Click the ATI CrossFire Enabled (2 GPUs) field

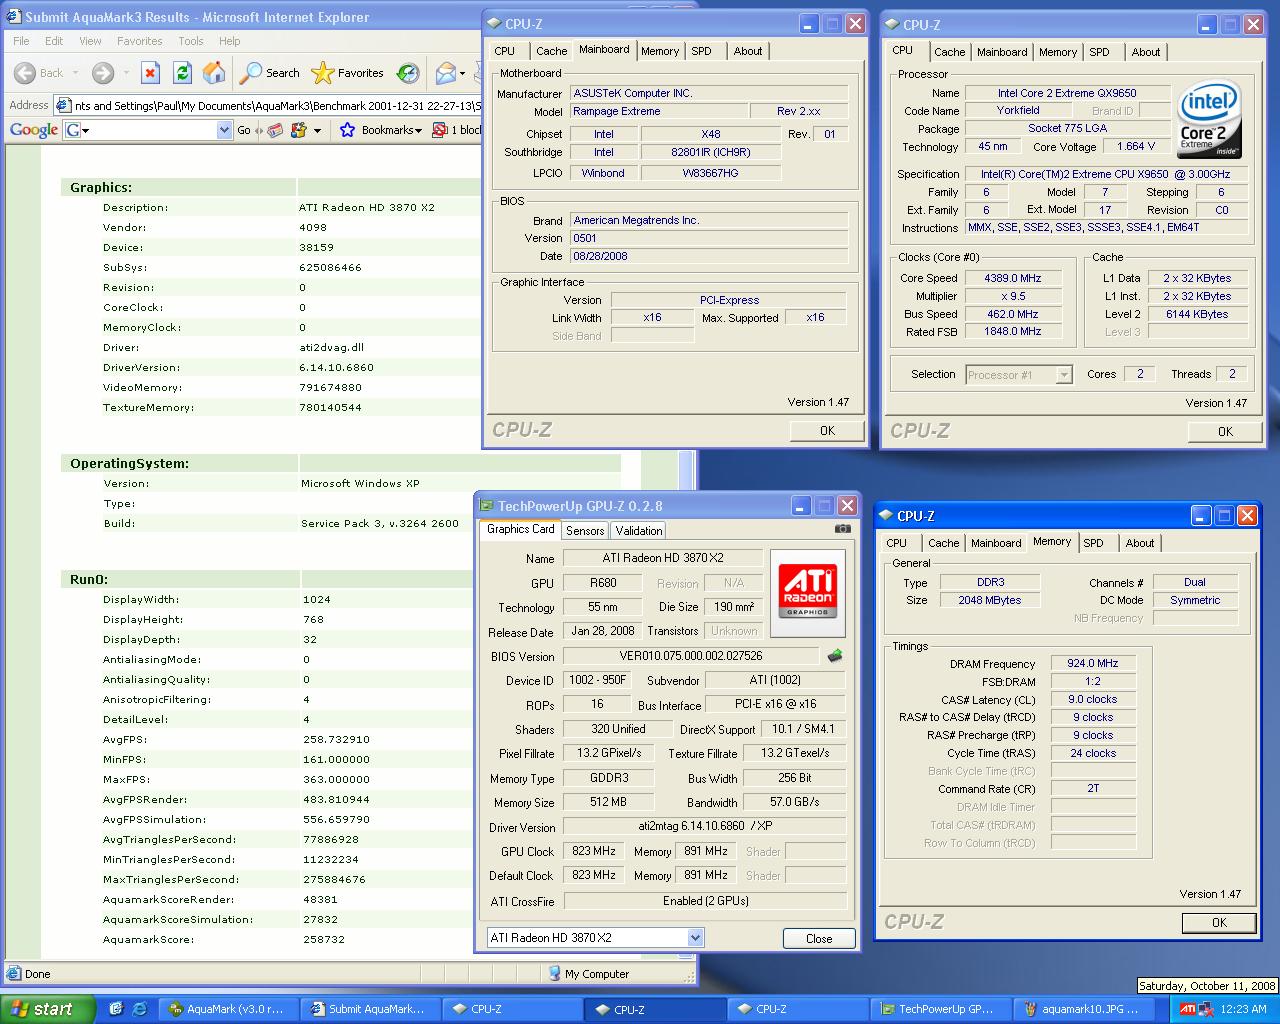coord(705,901)
